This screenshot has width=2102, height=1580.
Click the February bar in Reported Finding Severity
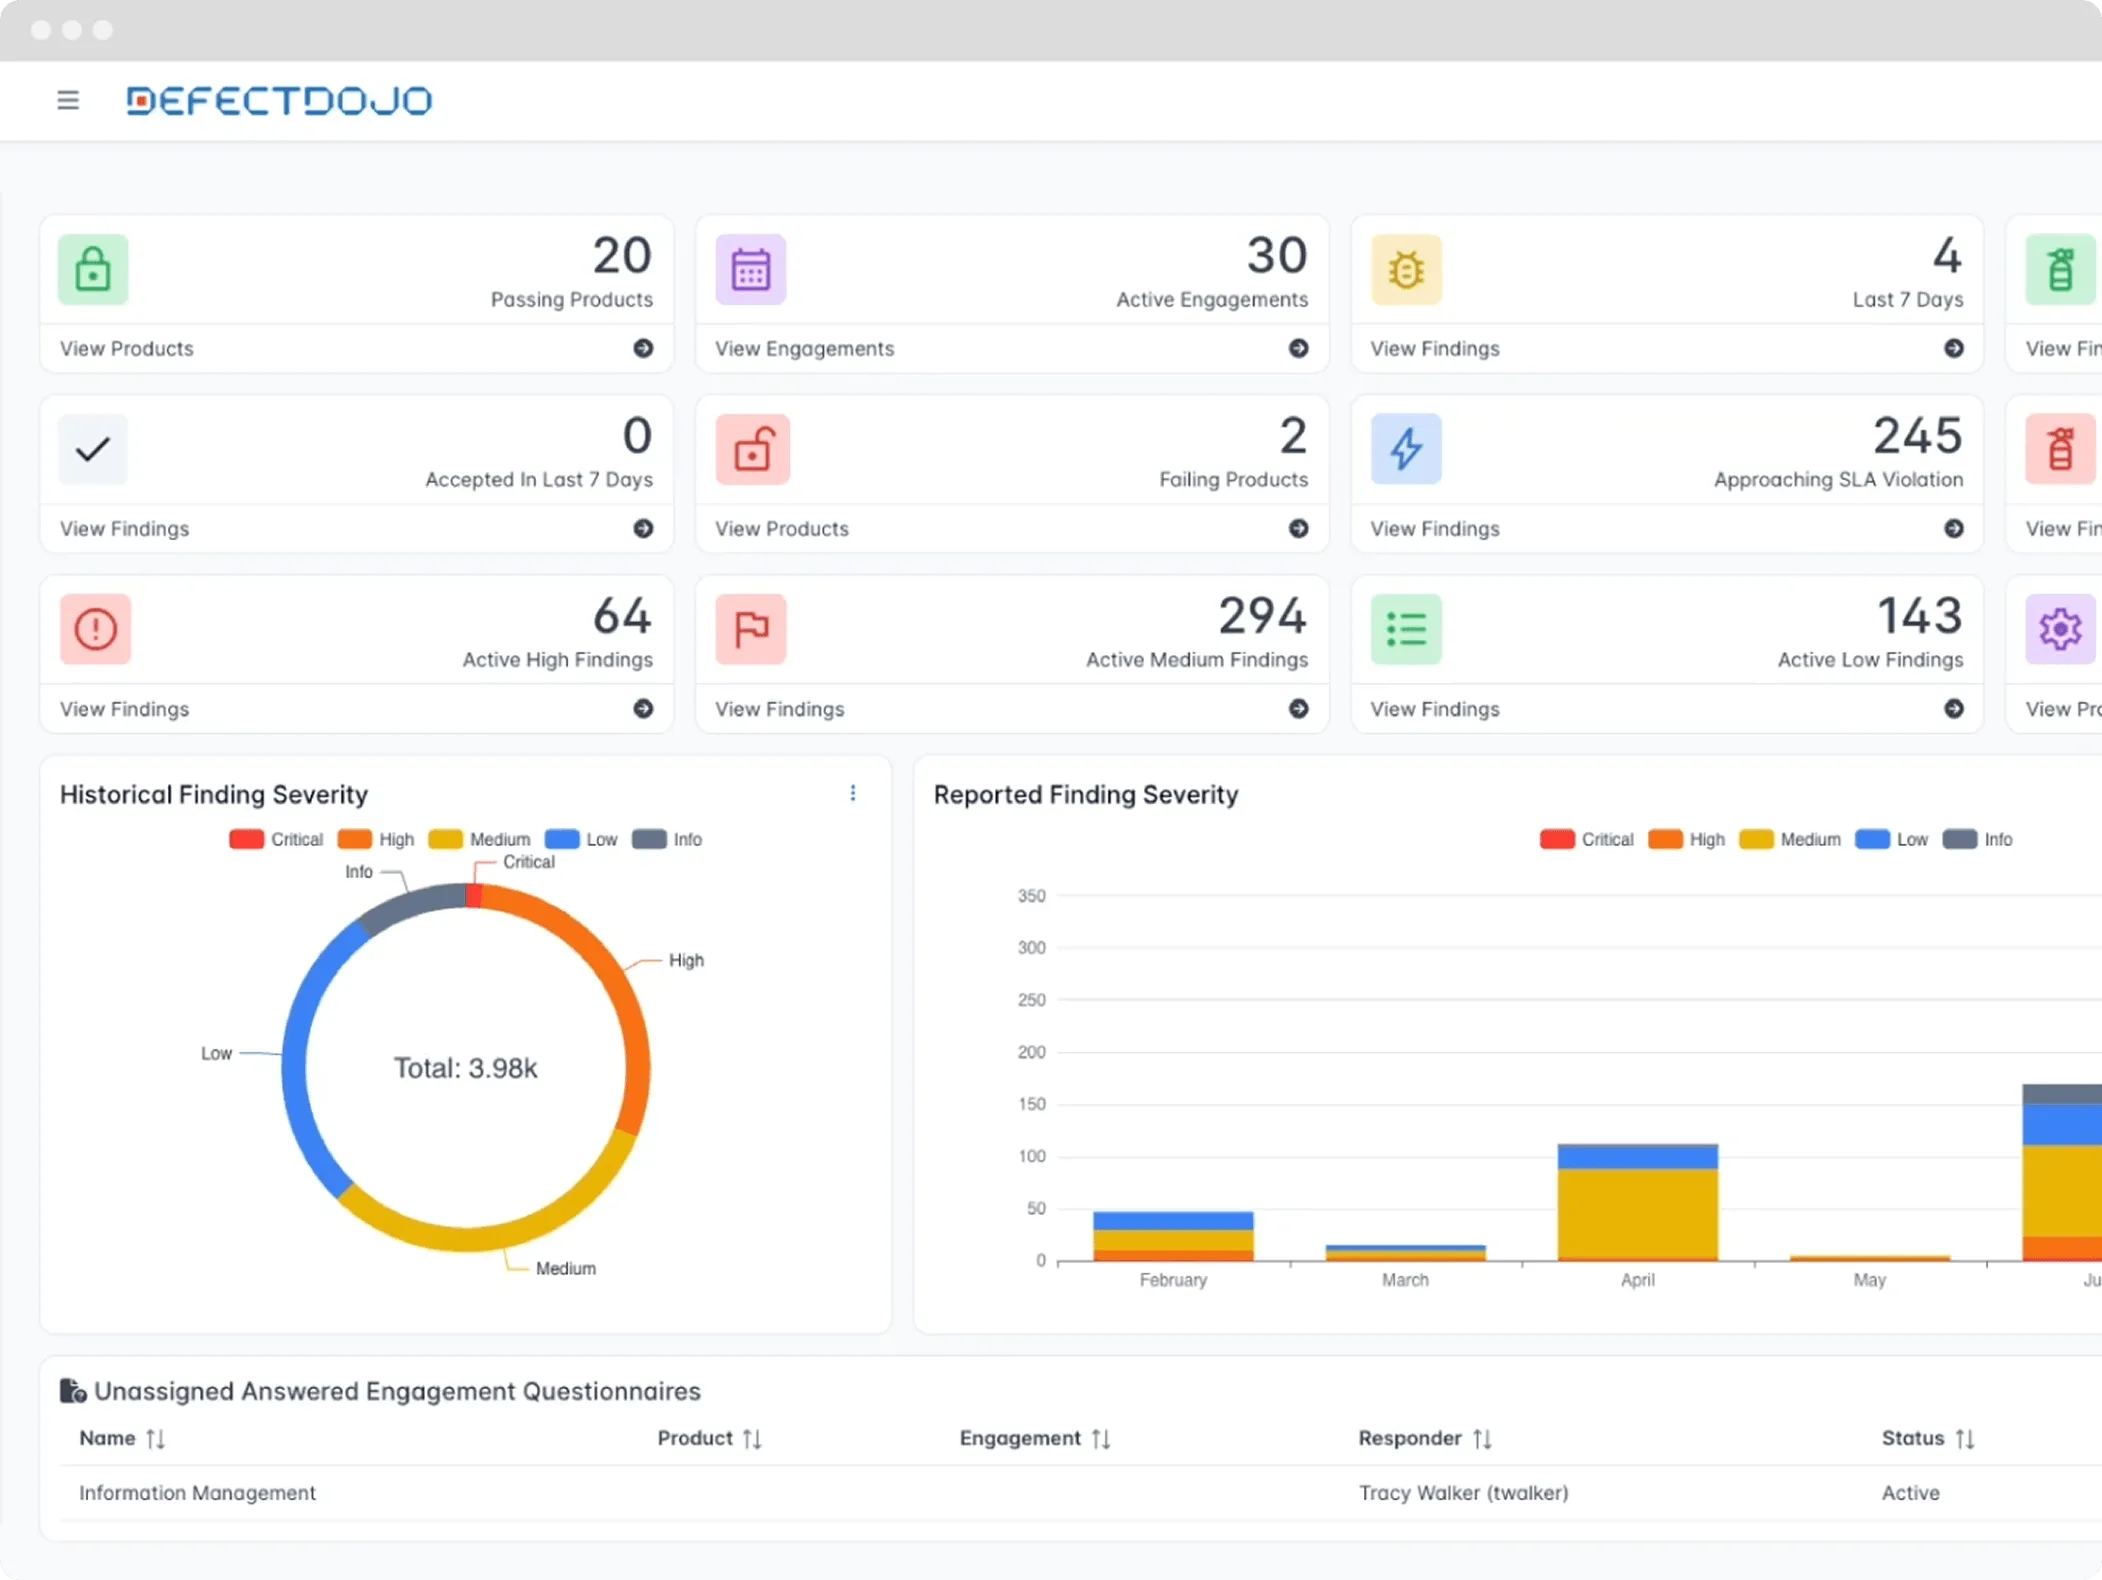(1173, 1236)
